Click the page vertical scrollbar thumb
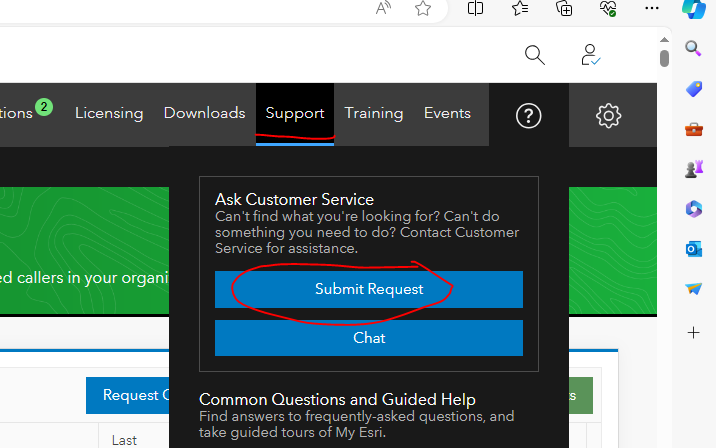 [x=664, y=58]
